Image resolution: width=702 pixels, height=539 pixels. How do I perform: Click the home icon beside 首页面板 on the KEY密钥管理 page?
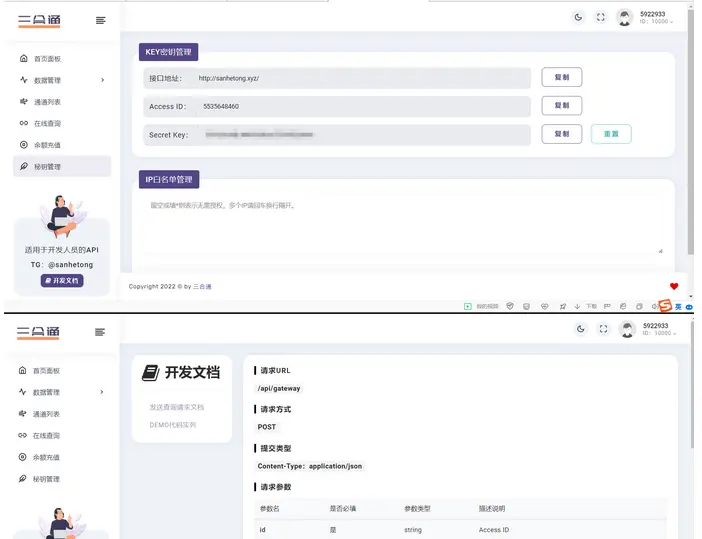[24, 58]
